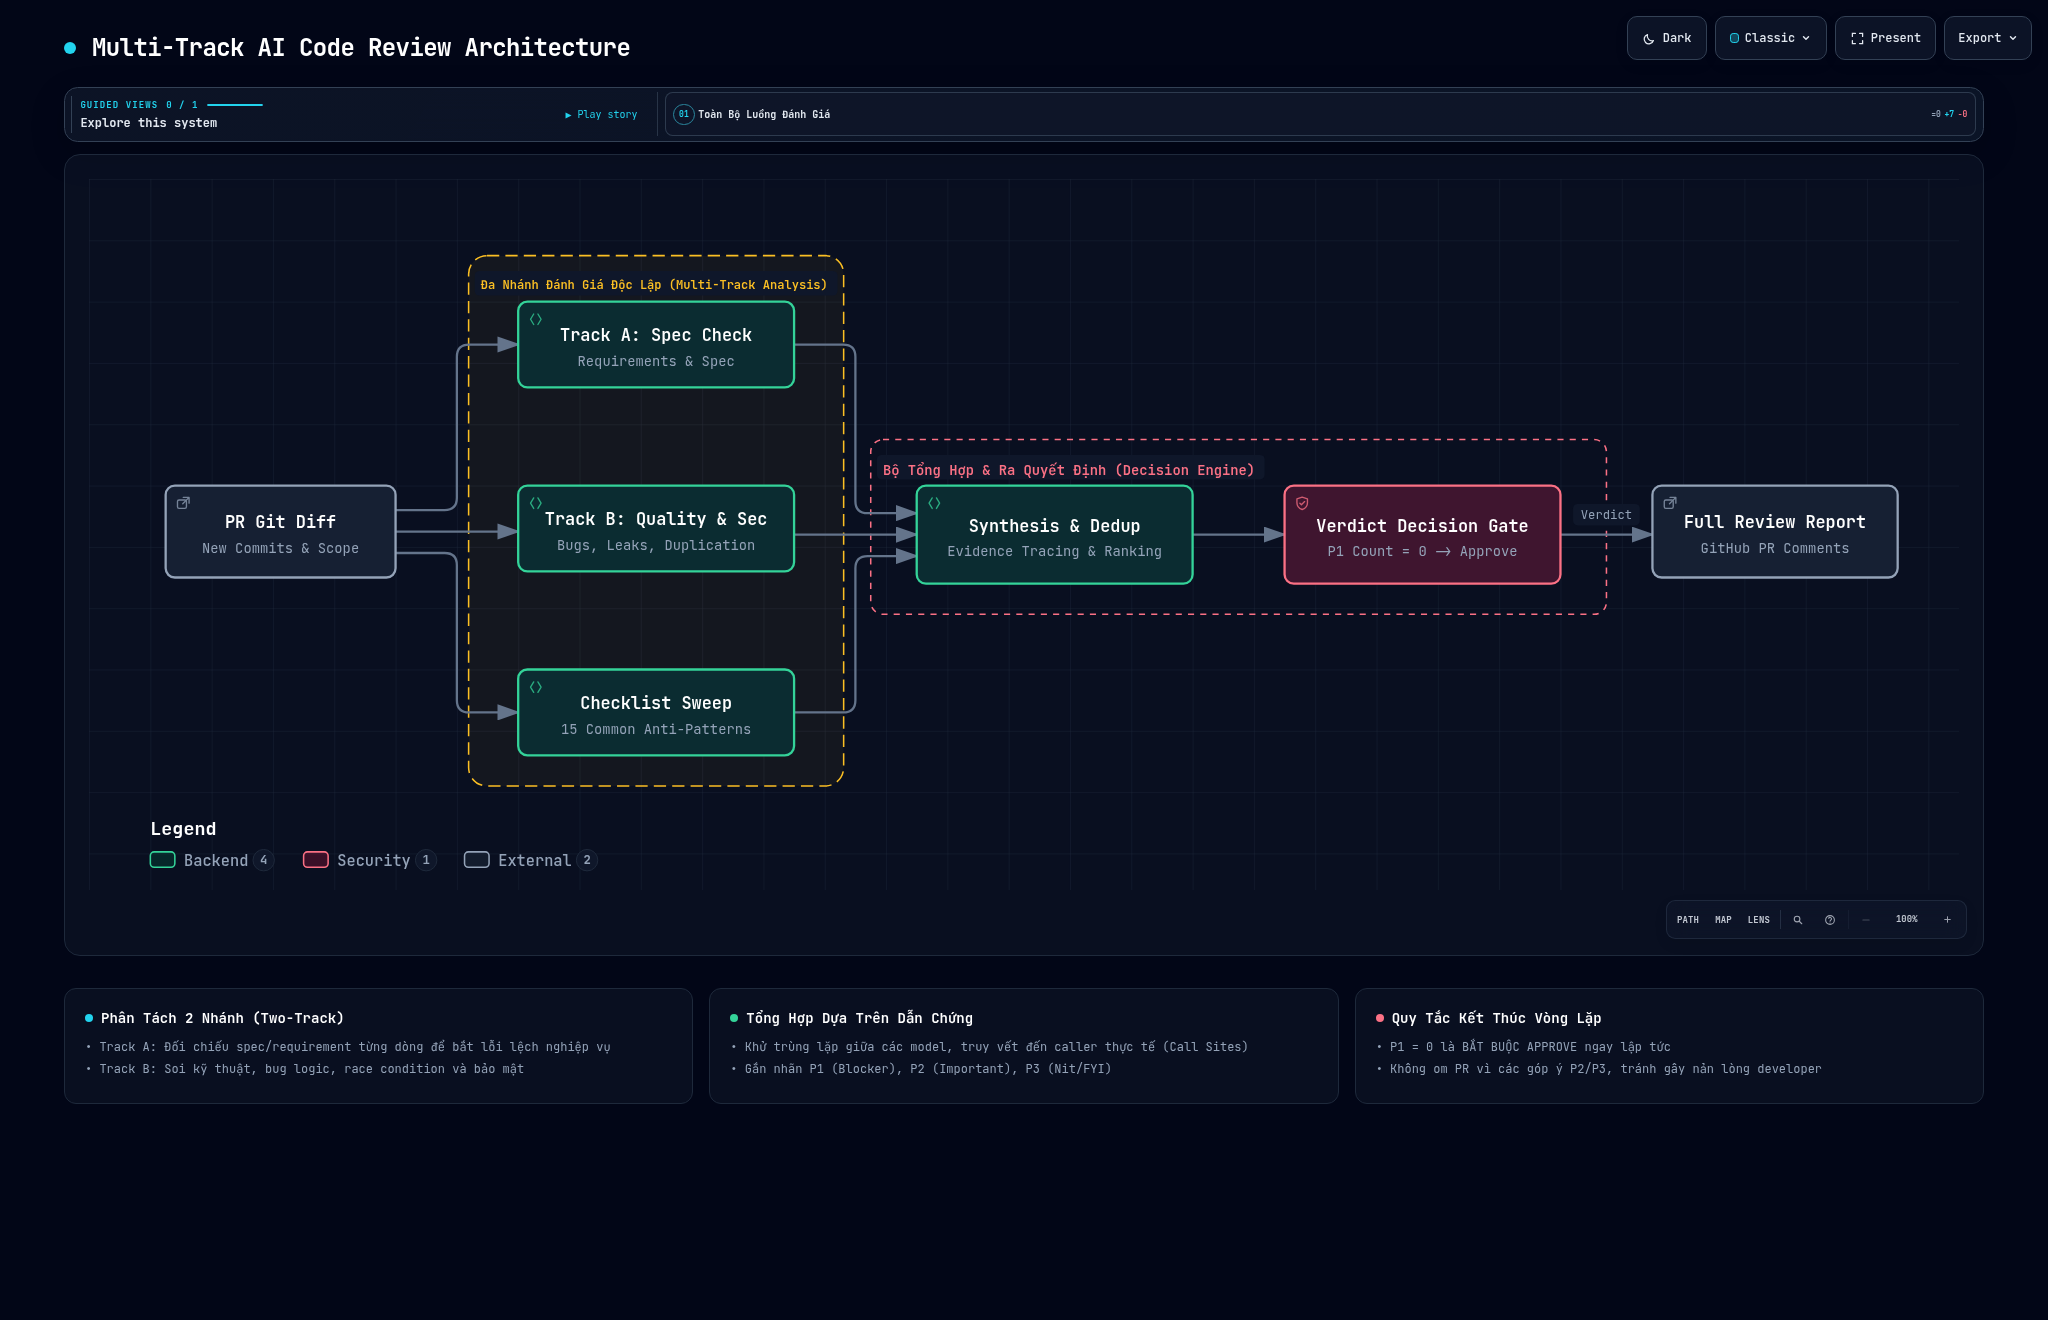Toggle Security category in the legend
The image size is (2048, 1320).
click(x=369, y=860)
